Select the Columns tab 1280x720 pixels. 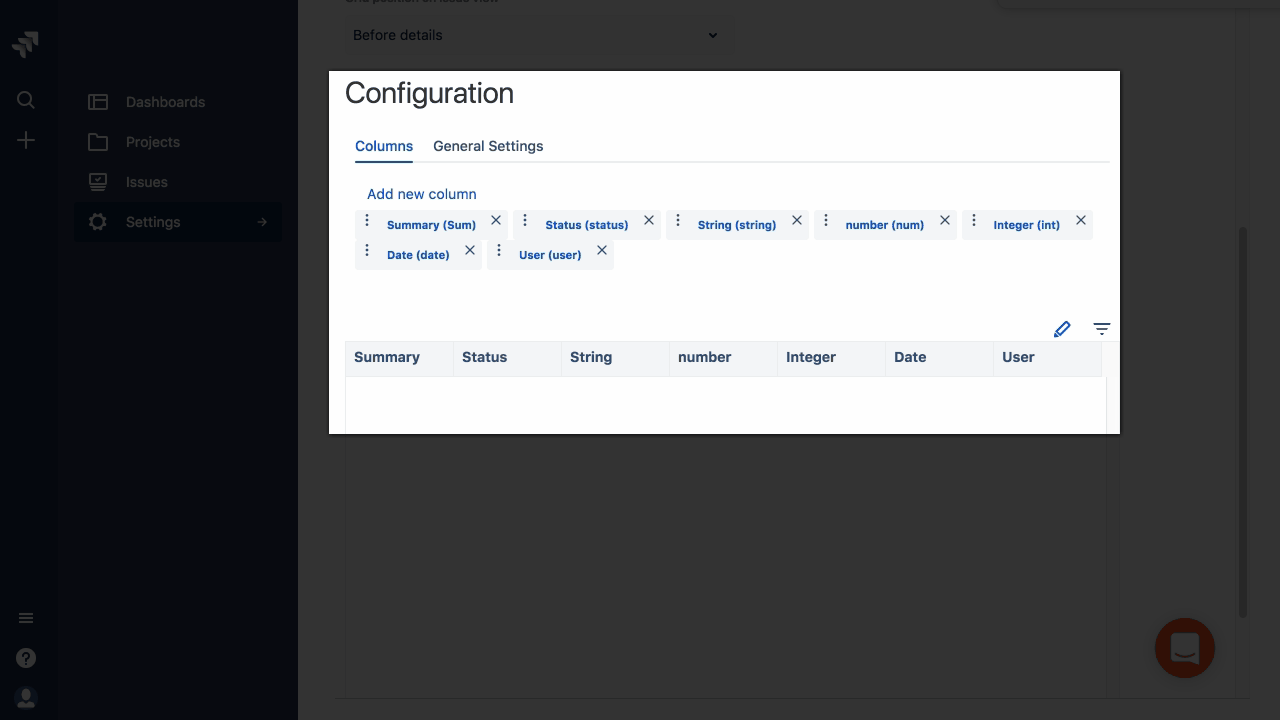point(384,146)
